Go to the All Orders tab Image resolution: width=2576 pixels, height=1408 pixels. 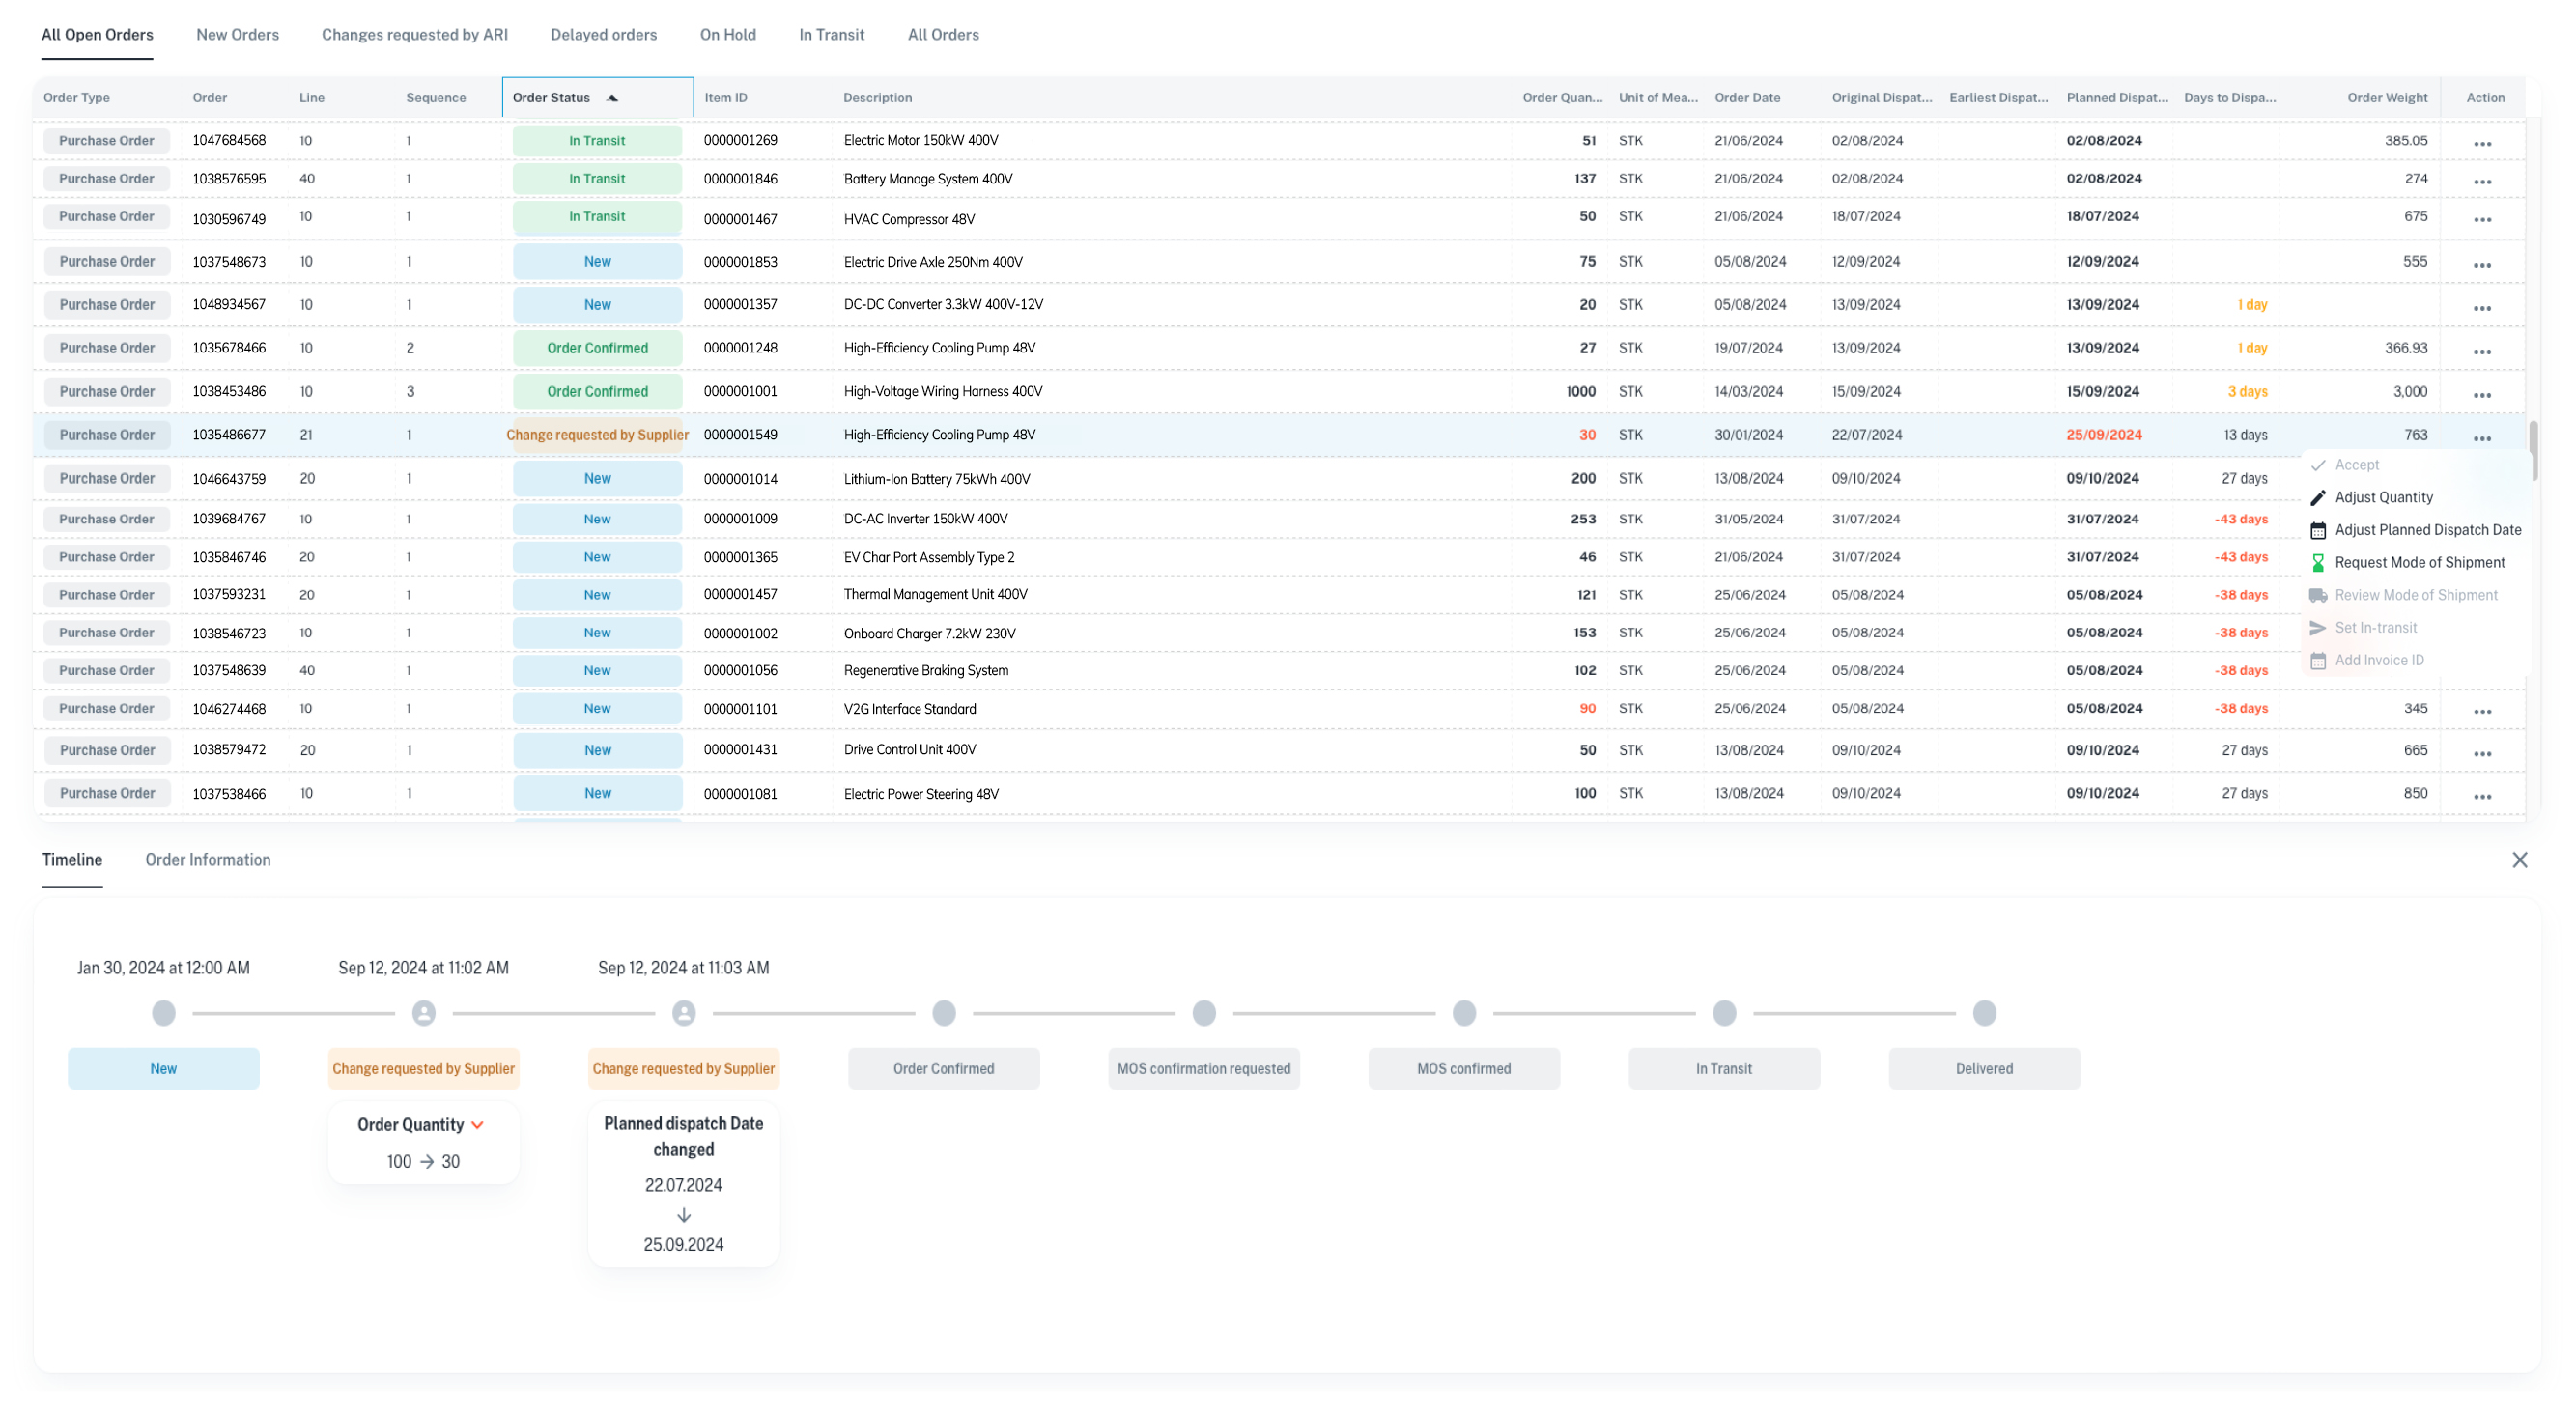[x=943, y=35]
